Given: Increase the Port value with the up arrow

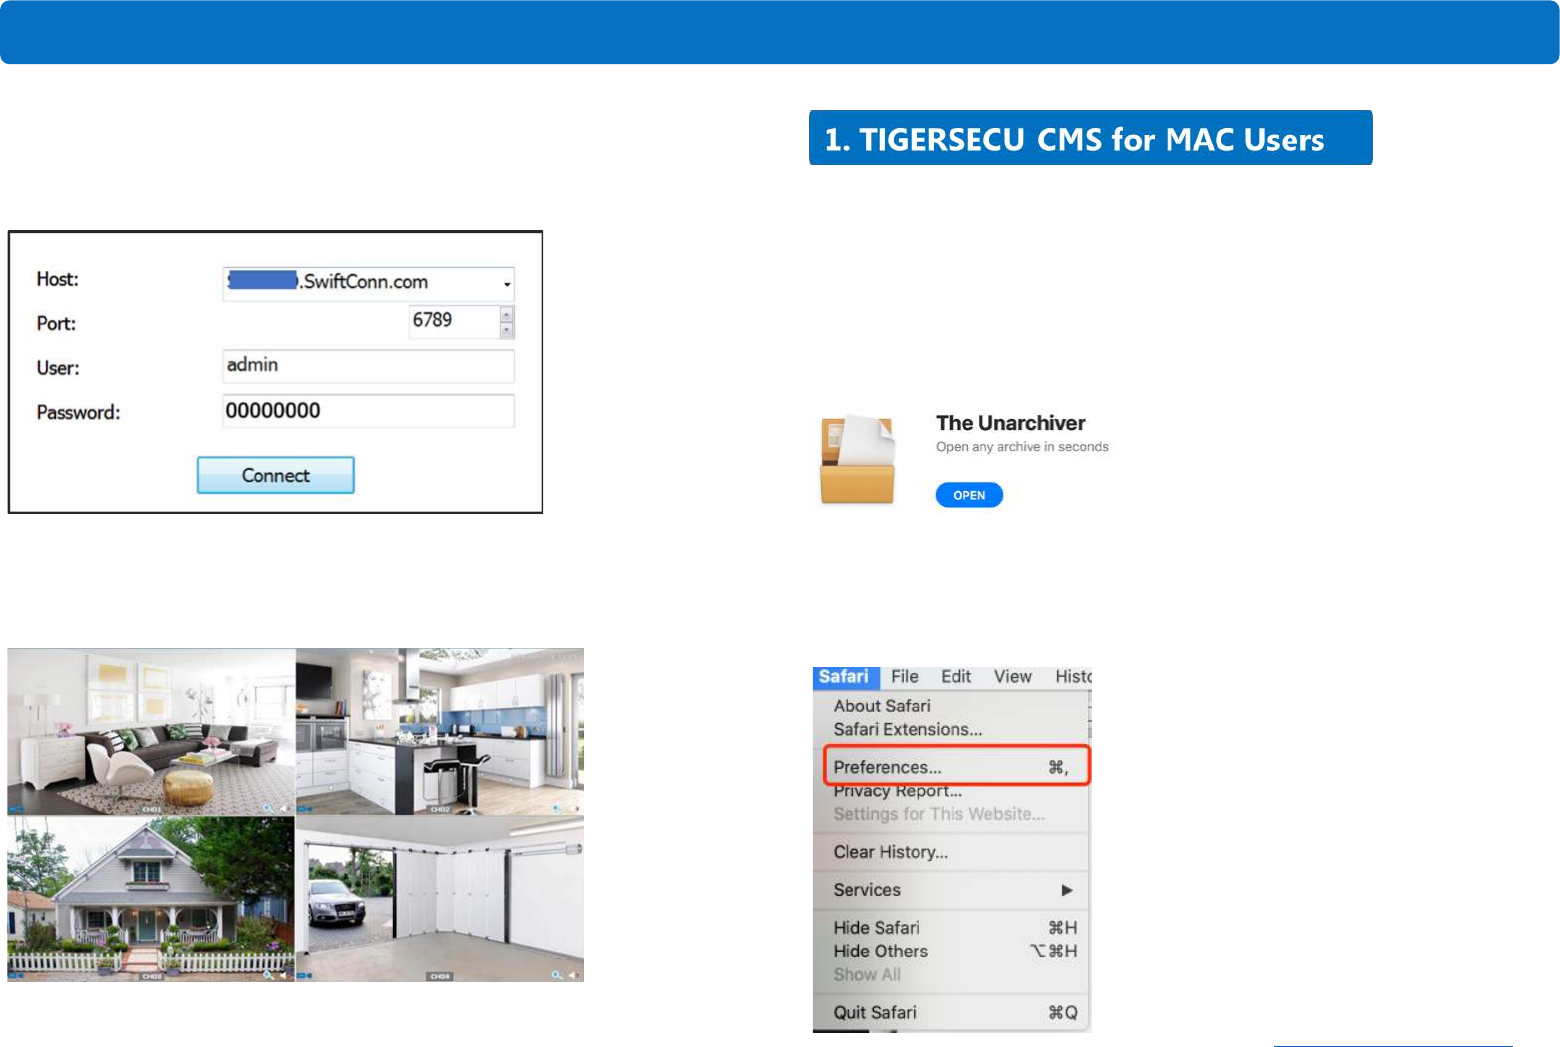Looking at the screenshot, I should 507,315.
